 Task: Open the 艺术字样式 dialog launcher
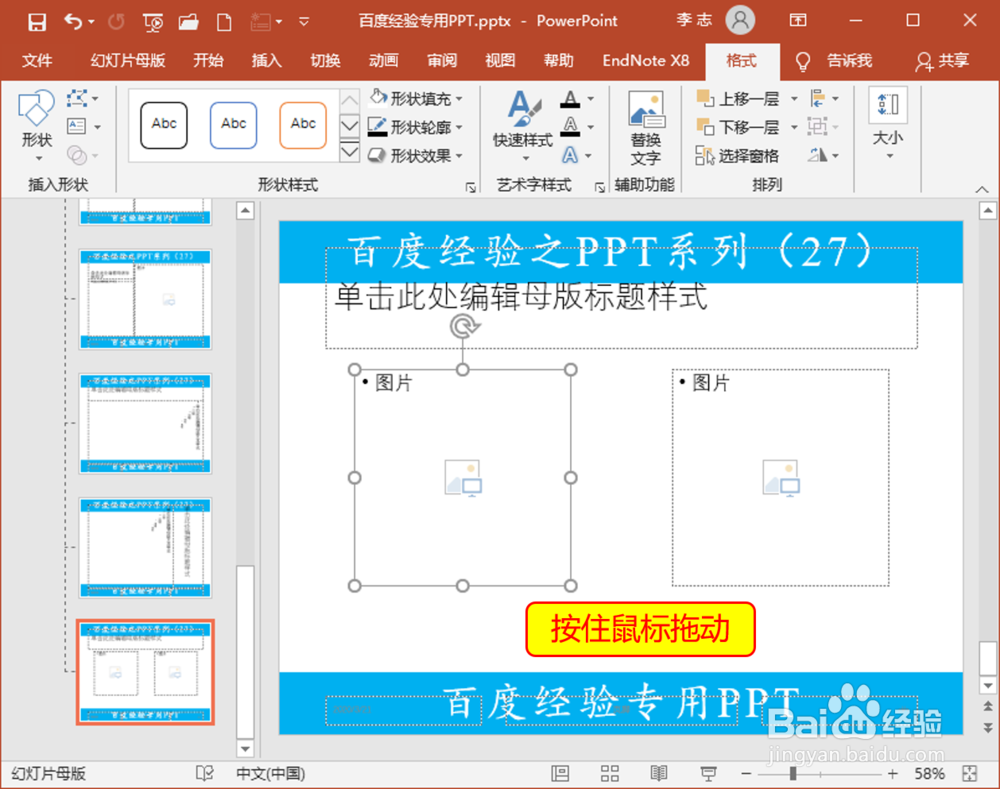click(x=600, y=187)
